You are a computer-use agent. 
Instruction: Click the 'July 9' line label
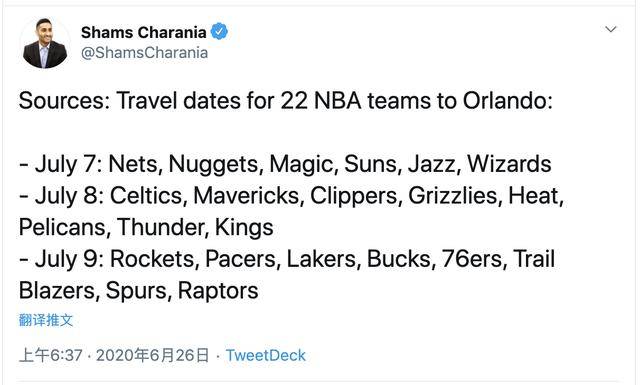(x=71, y=259)
